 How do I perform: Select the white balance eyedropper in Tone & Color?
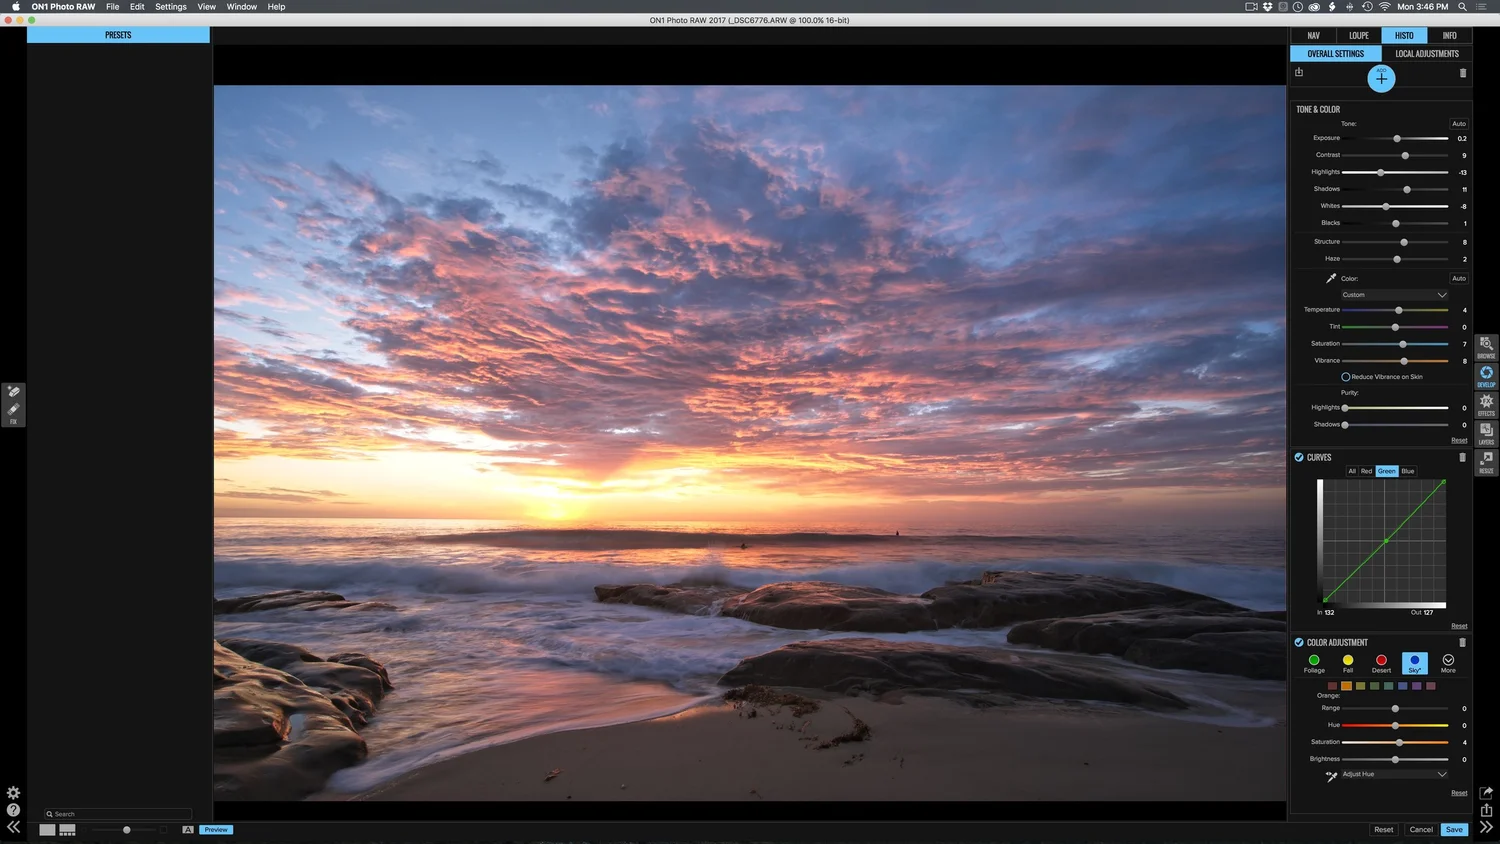coord(1331,278)
